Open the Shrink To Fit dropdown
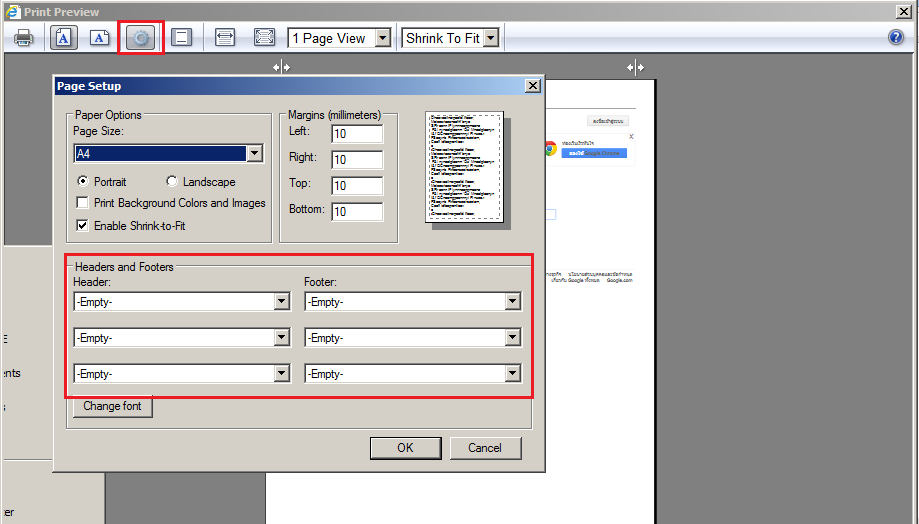The width and height of the screenshot is (919, 524). (x=491, y=38)
